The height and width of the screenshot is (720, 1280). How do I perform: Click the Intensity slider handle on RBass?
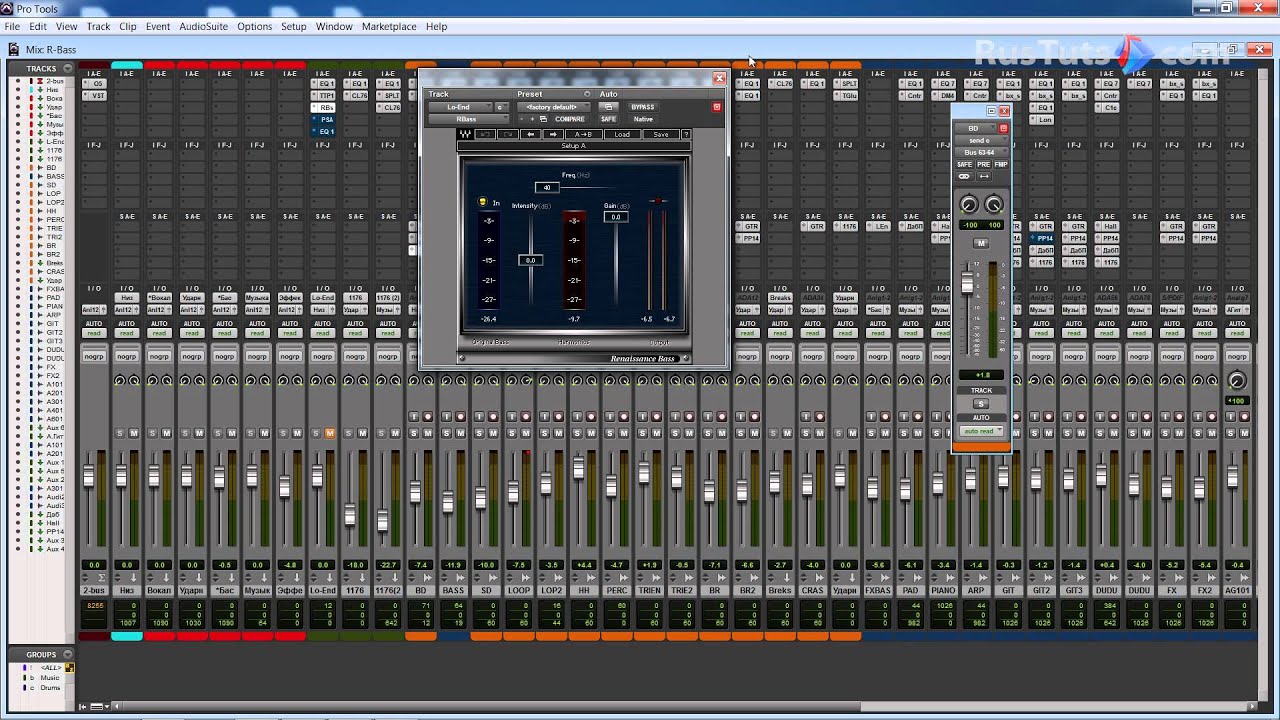(530, 260)
